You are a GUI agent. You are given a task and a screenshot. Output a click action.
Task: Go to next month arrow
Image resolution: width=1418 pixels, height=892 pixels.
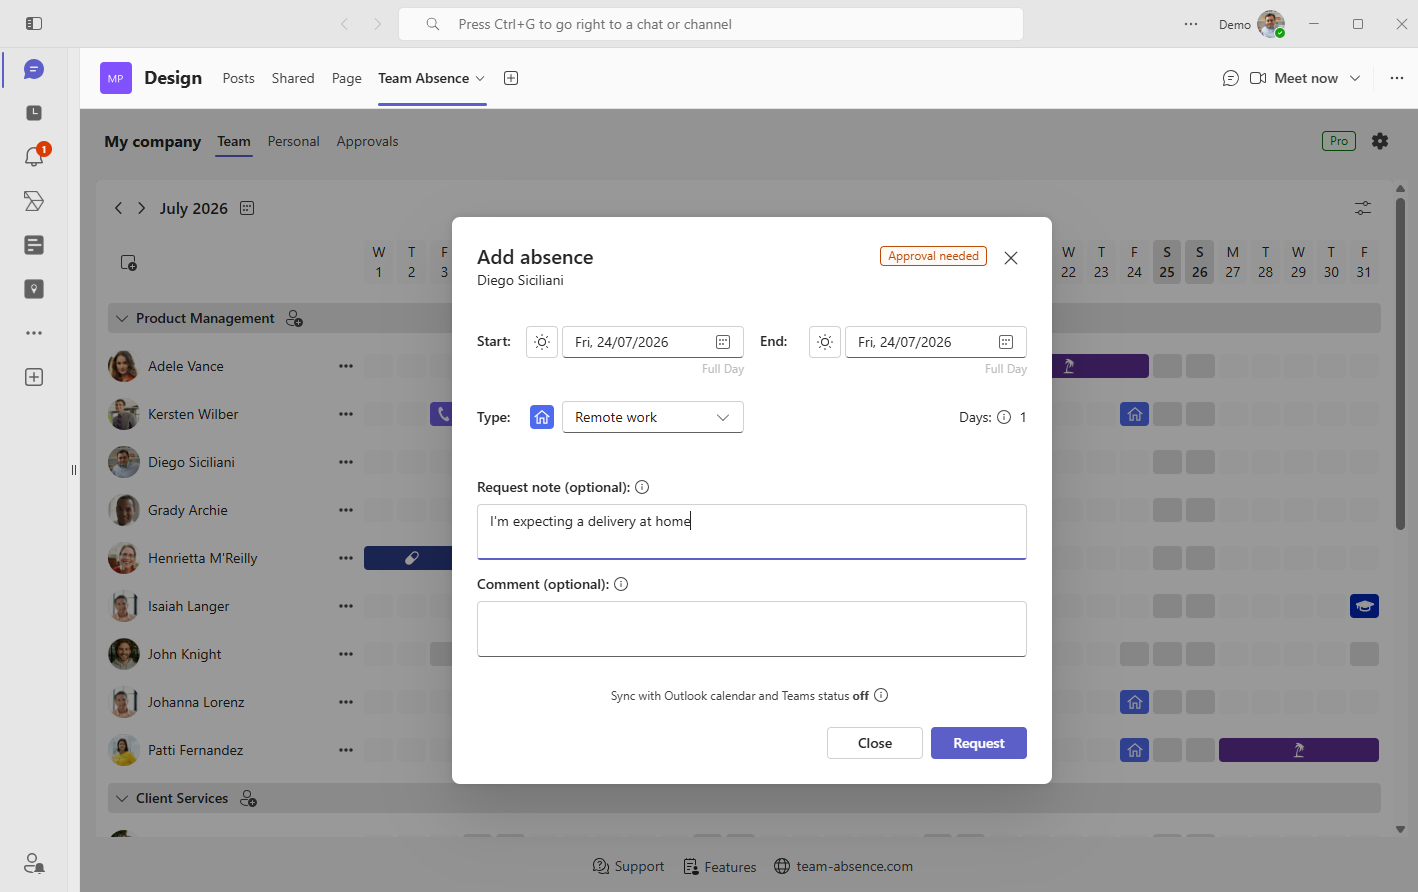click(x=142, y=208)
